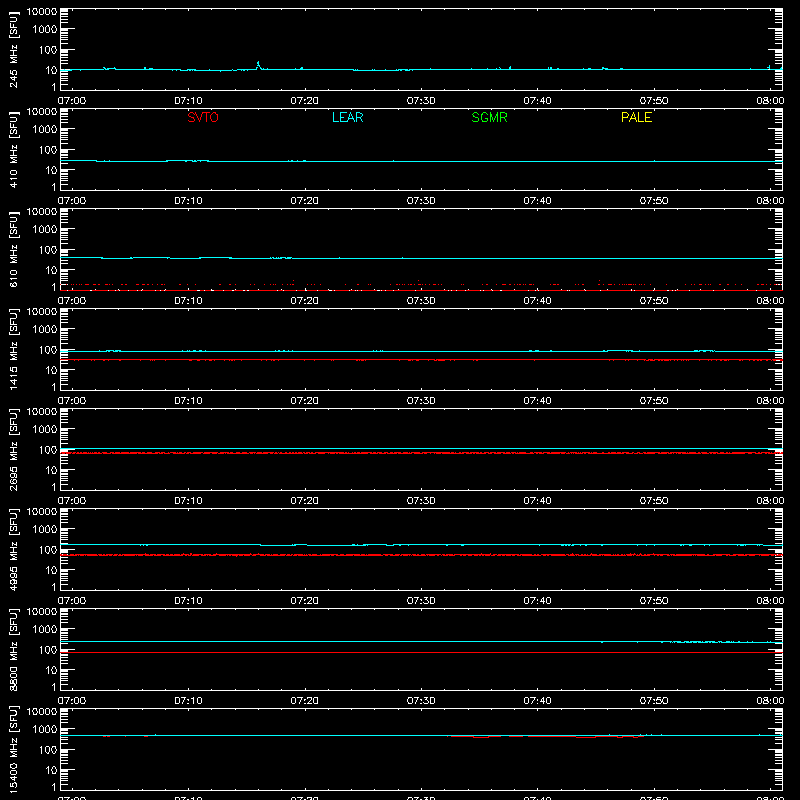Click the 100 value on the 610 MHz axis
The height and width of the screenshot is (800, 800).
tap(48, 249)
